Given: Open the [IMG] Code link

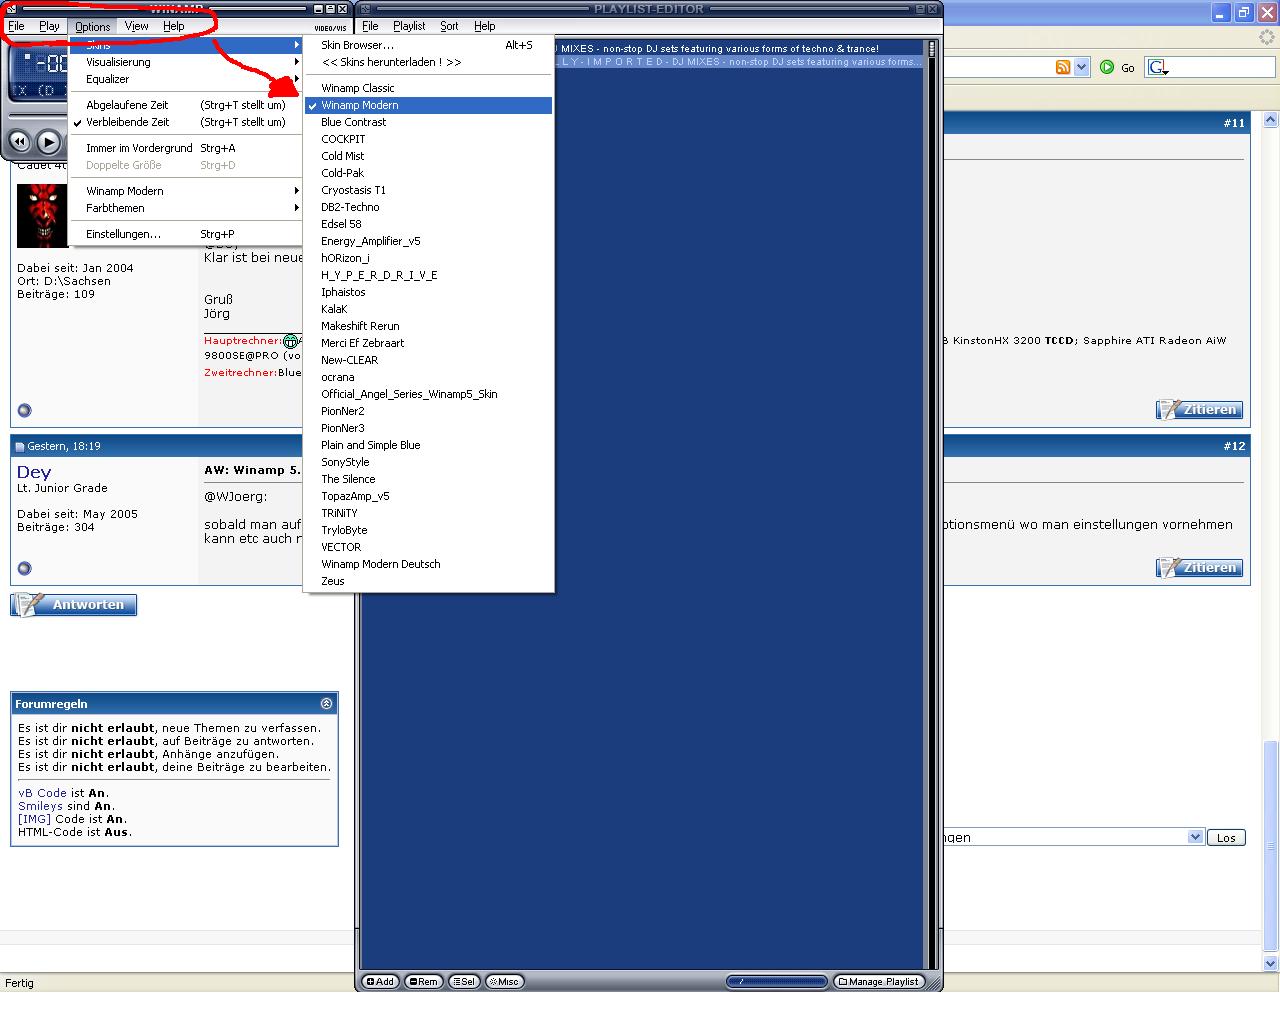Looking at the screenshot, I should click(35, 819).
